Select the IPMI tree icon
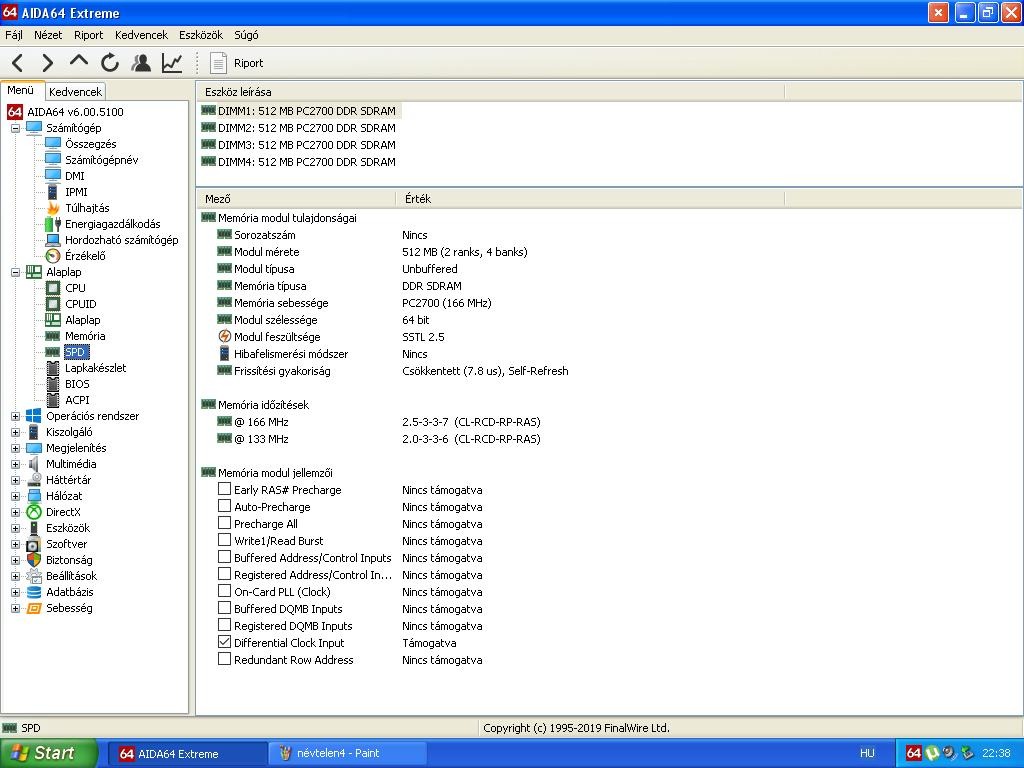Image resolution: width=1024 pixels, height=768 pixels. 53,192
